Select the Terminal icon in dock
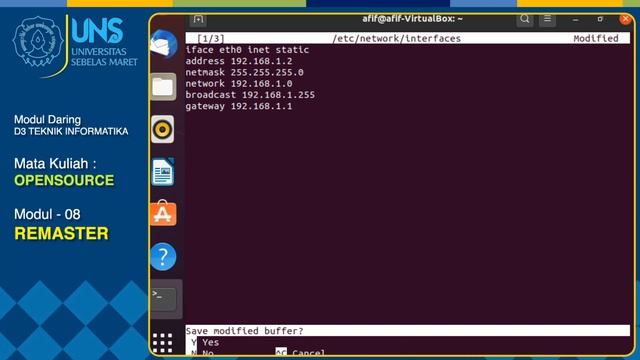 tap(163, 299)
